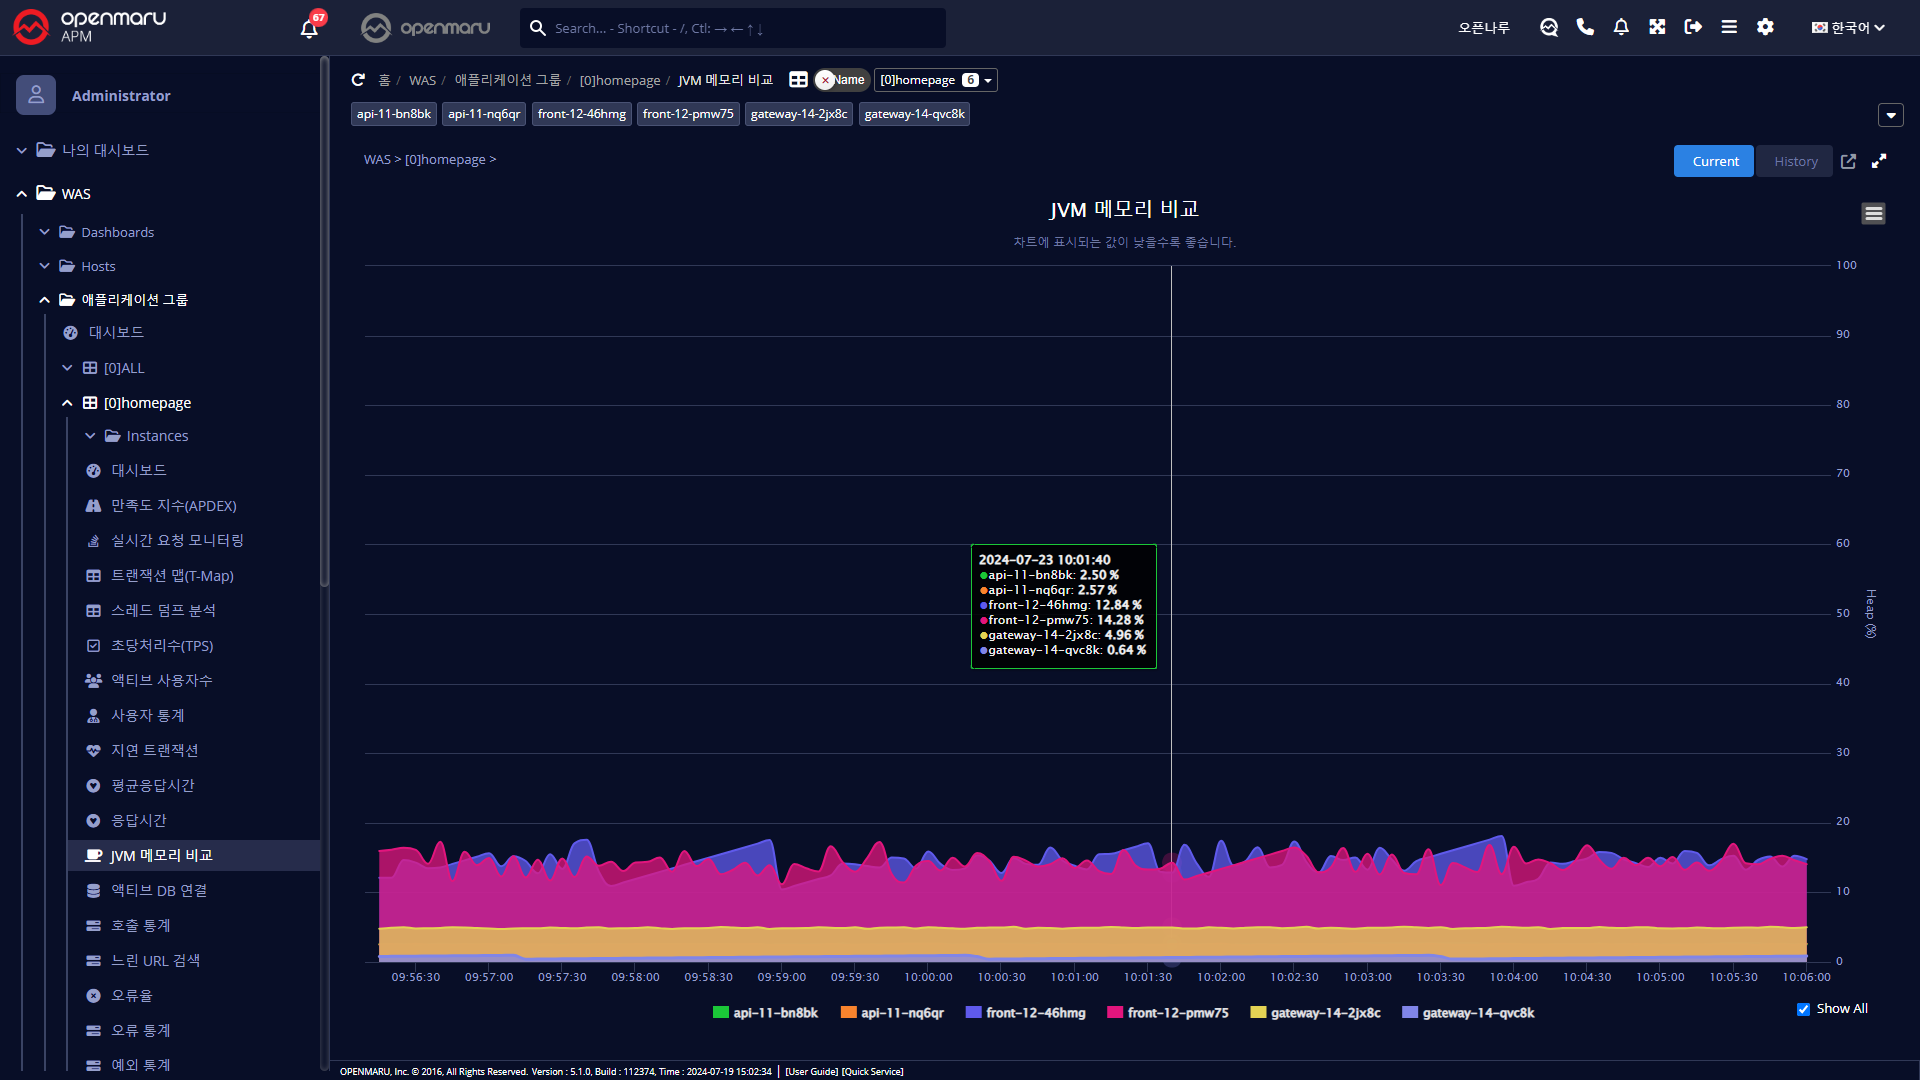Toggle the Show All checkbox
This screenshot has width=1920, height=1080.
click(x=1803, y=1009)
